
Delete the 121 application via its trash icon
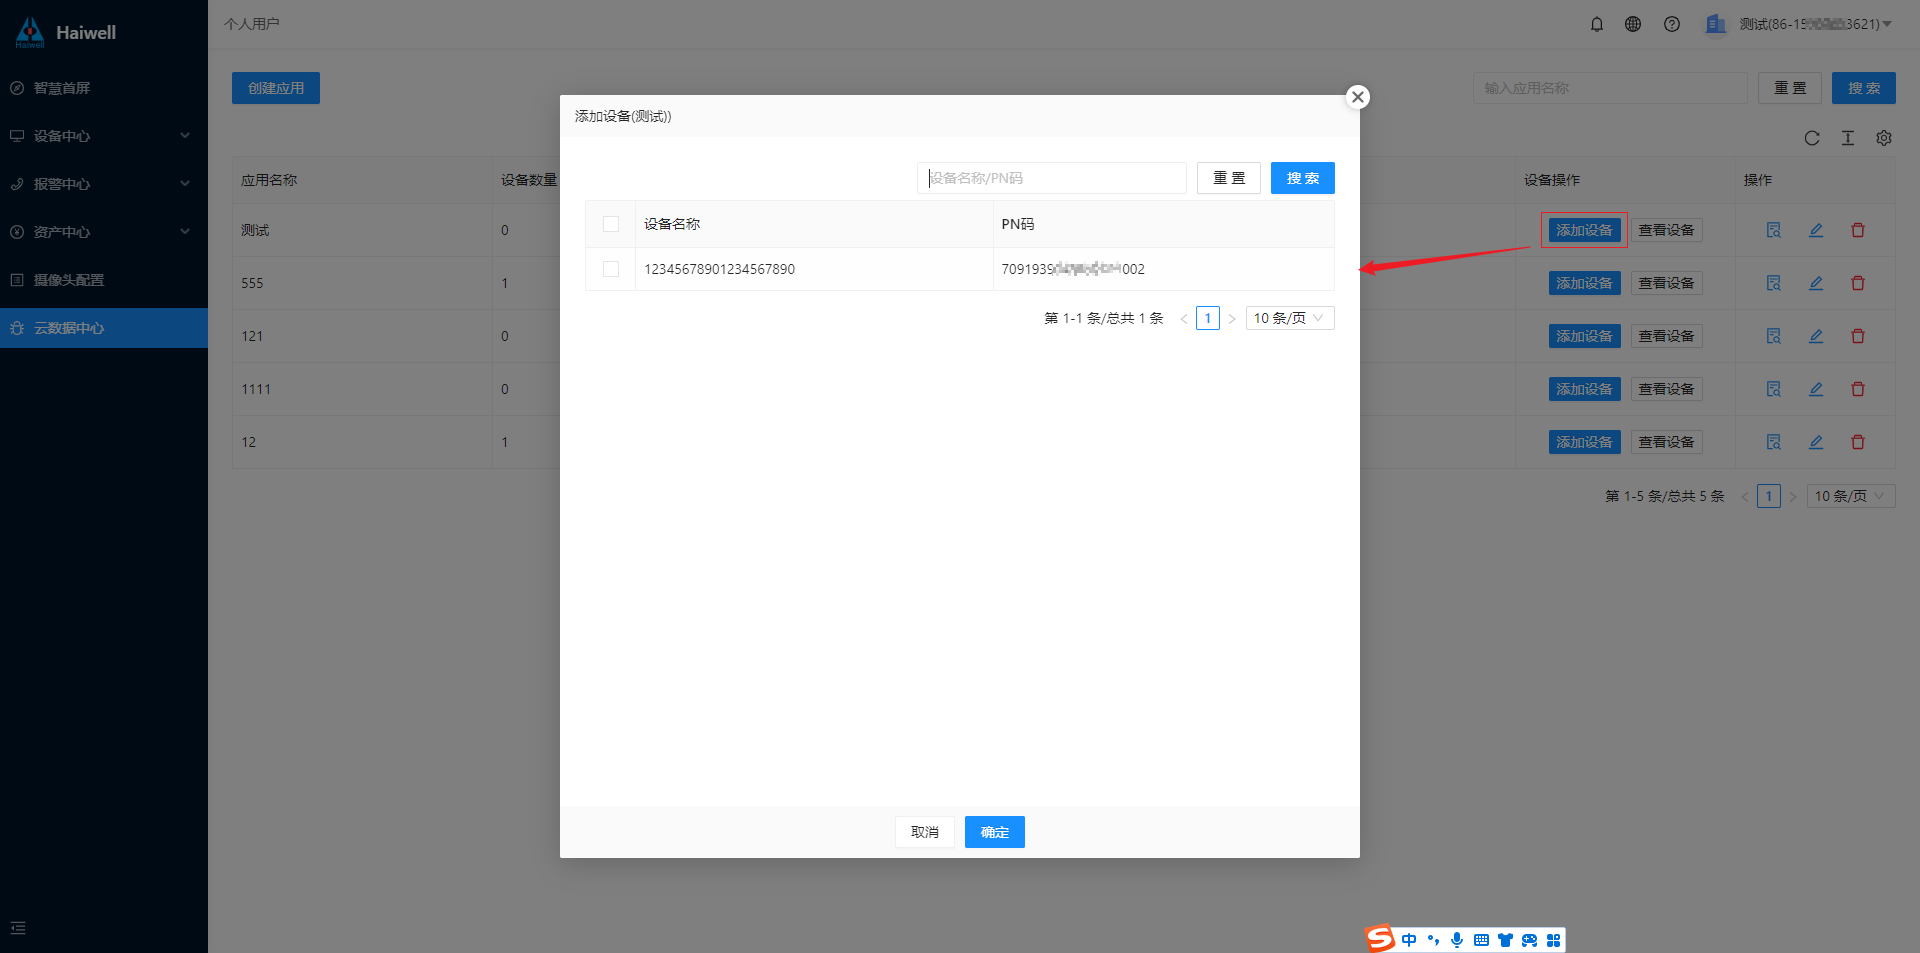1858,336
